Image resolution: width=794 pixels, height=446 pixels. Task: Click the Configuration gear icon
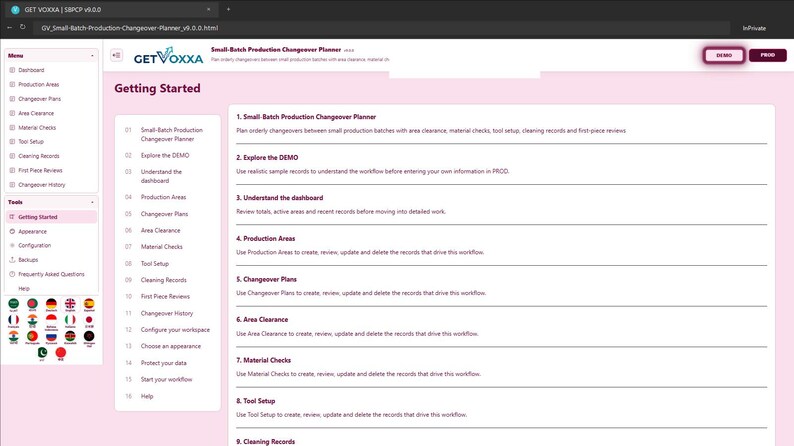[12, 246]
